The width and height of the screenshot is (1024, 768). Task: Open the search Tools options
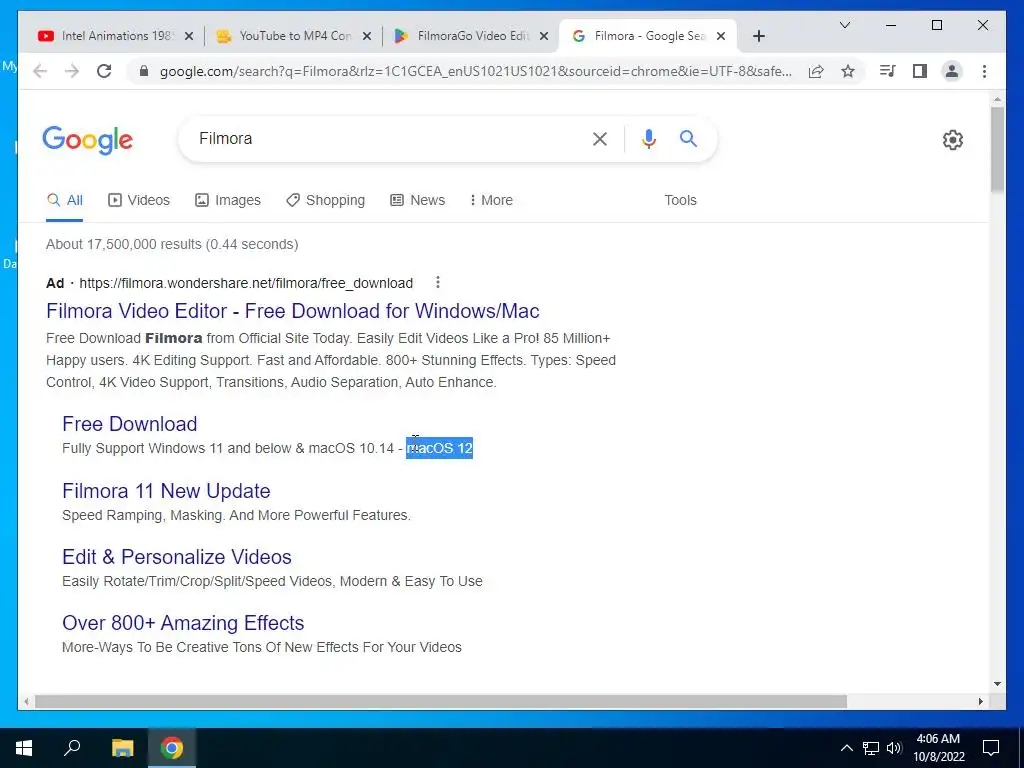(680, 200)
